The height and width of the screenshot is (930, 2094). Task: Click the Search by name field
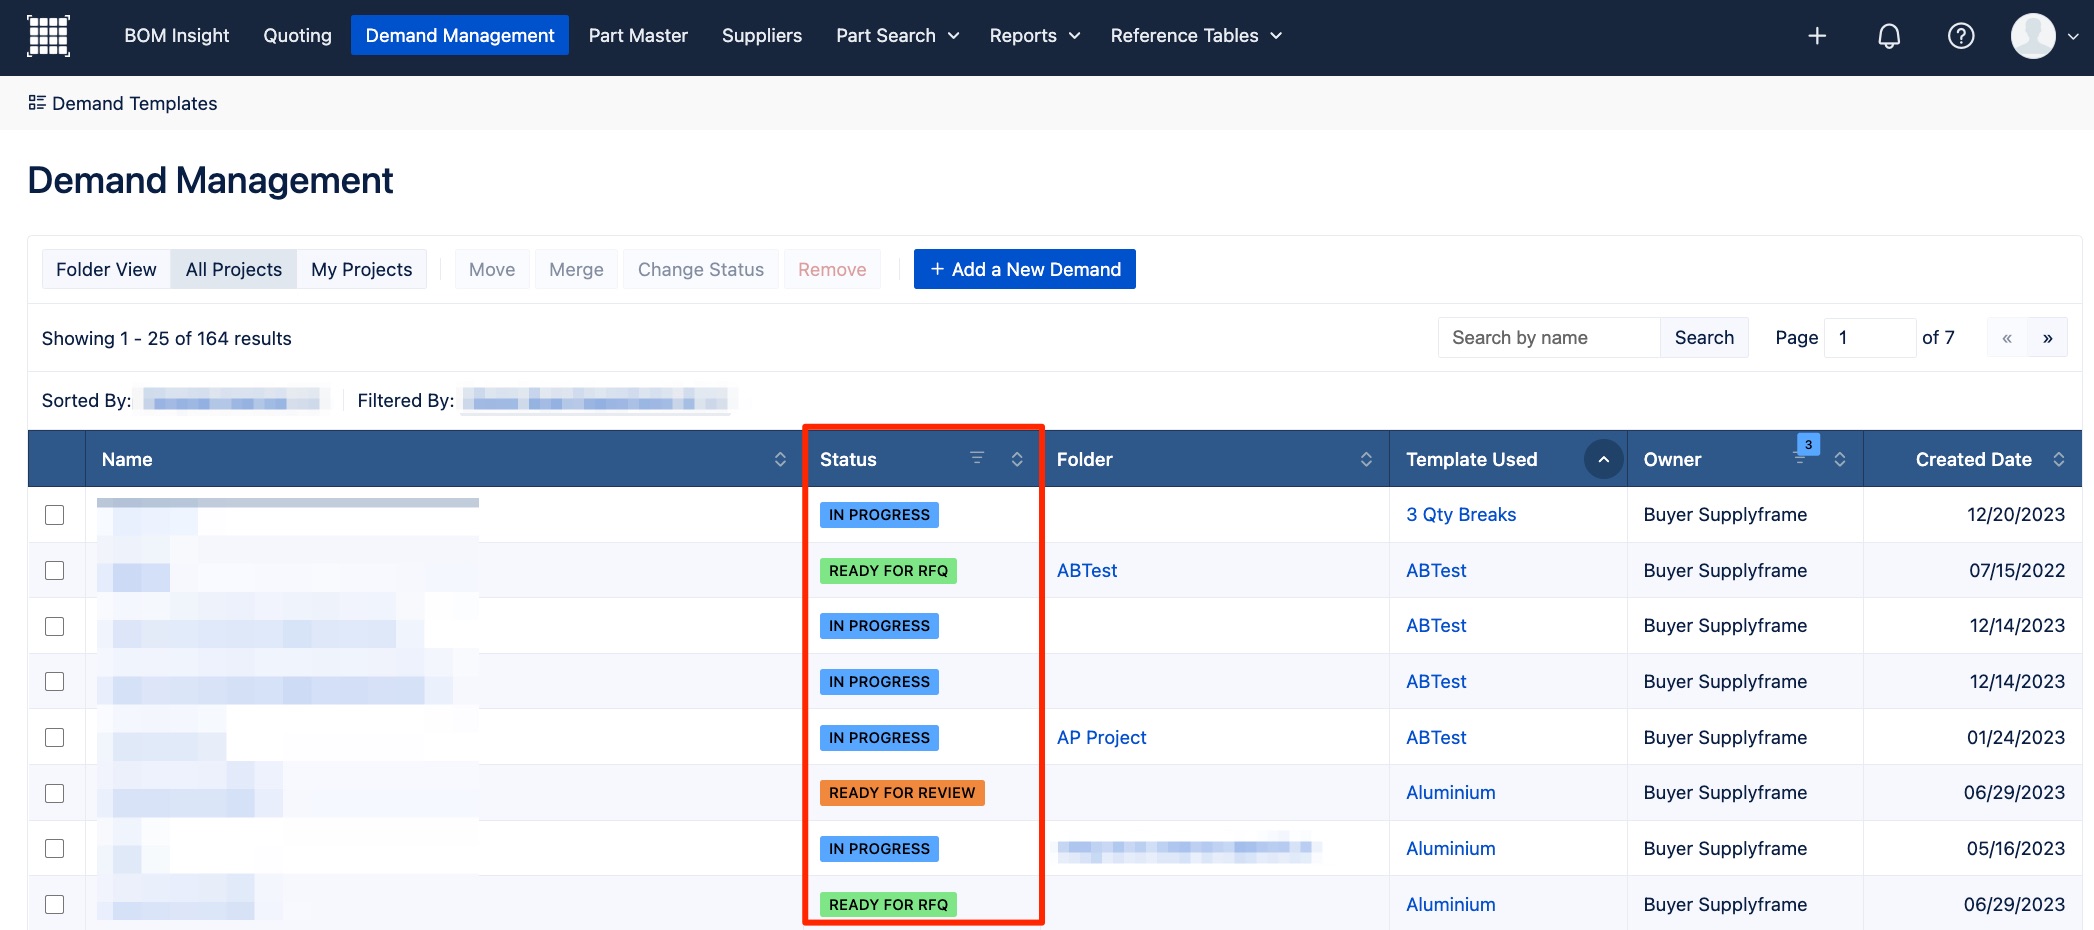[x=1548, y=338]
